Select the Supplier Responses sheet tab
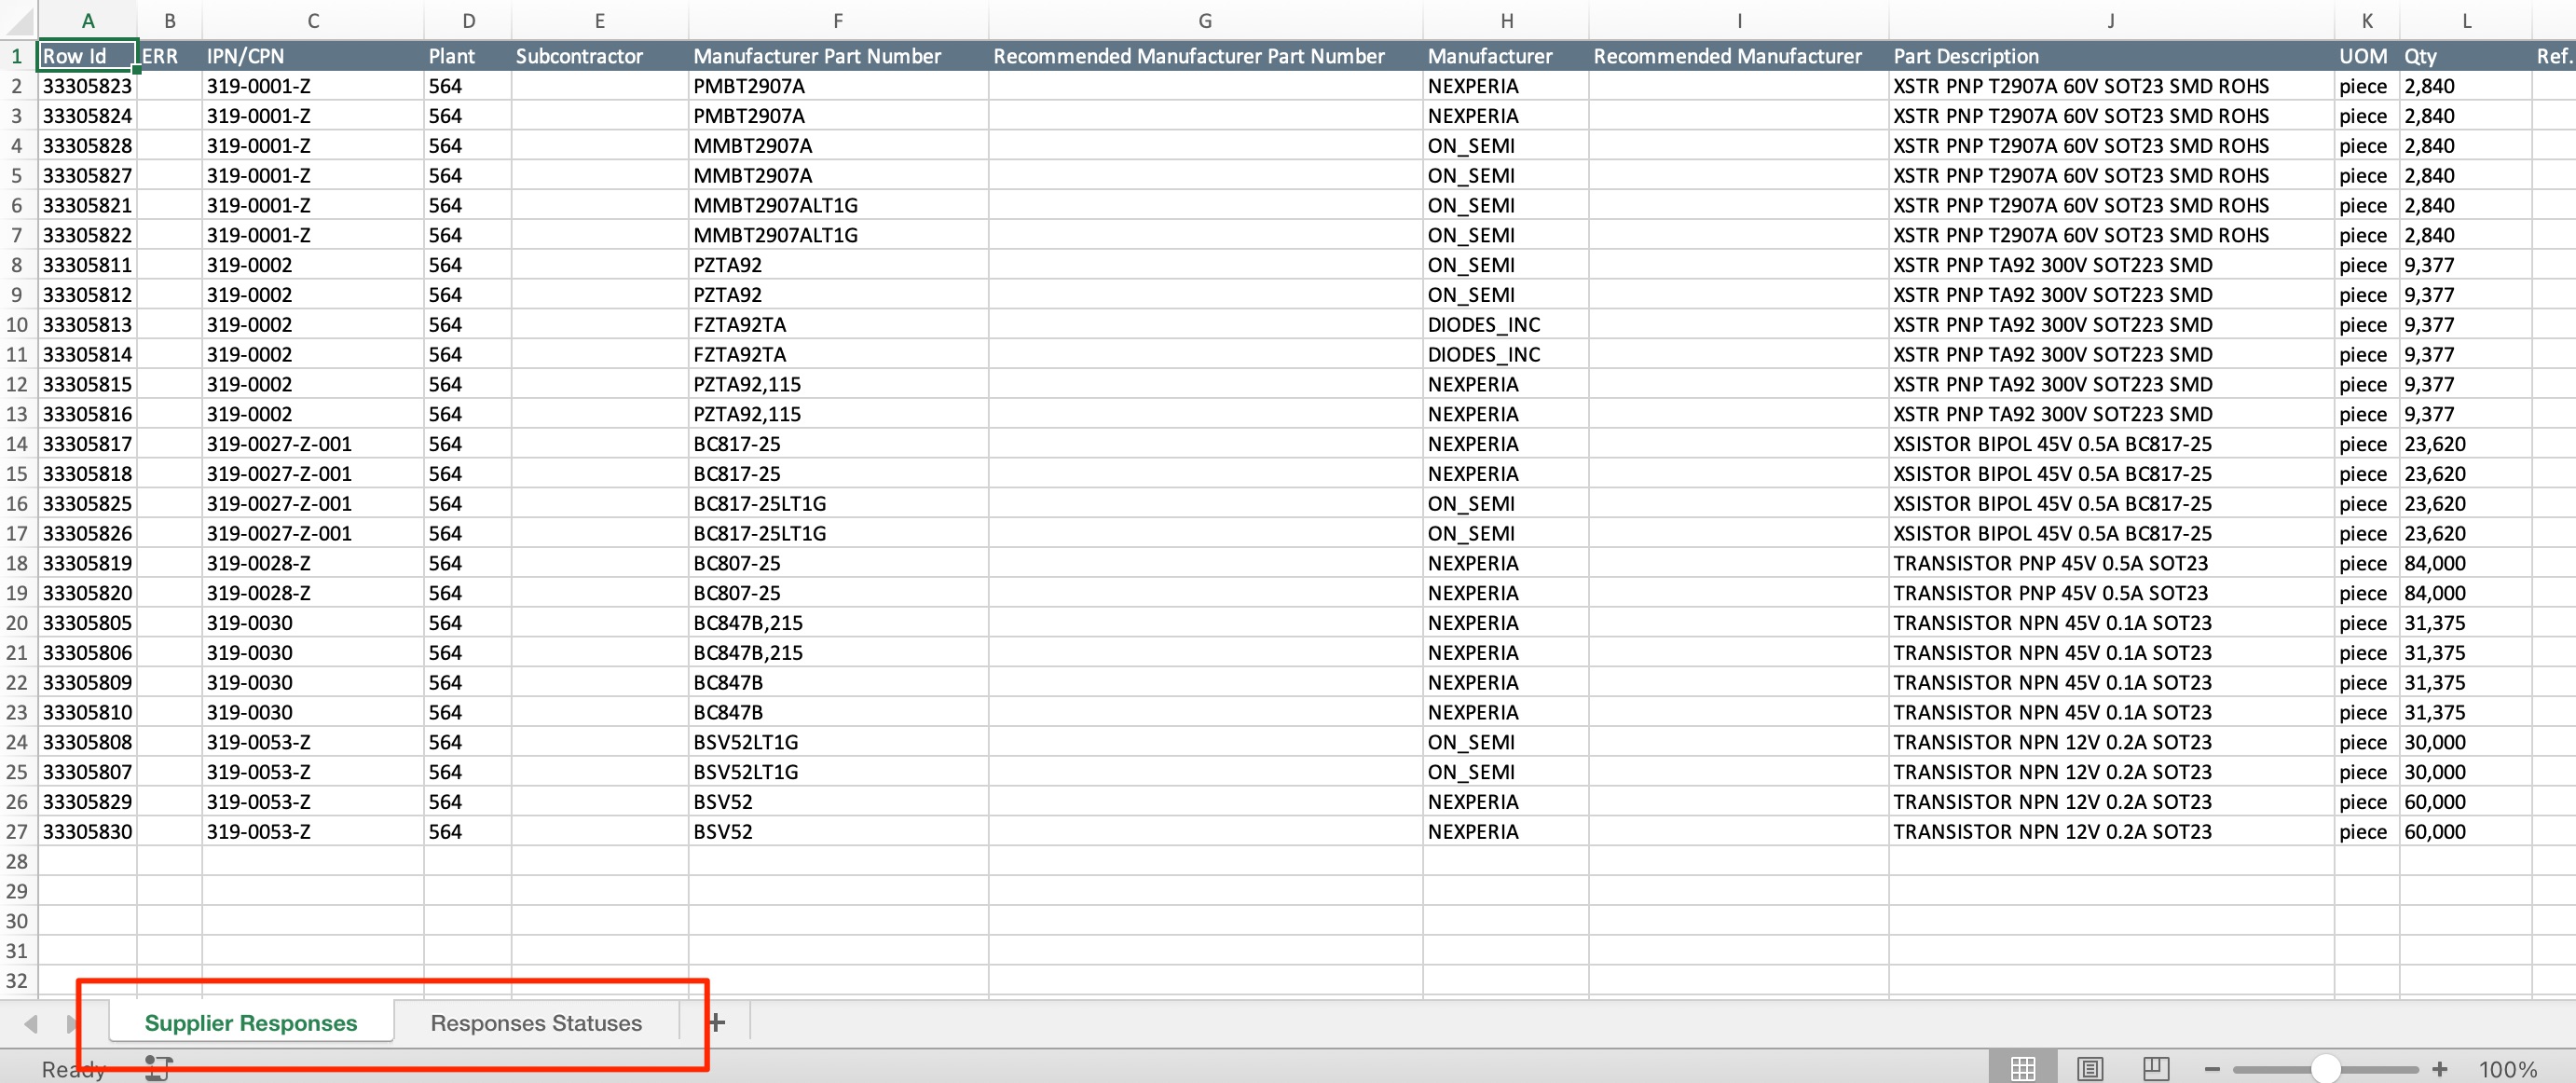 pos(250,1023)
